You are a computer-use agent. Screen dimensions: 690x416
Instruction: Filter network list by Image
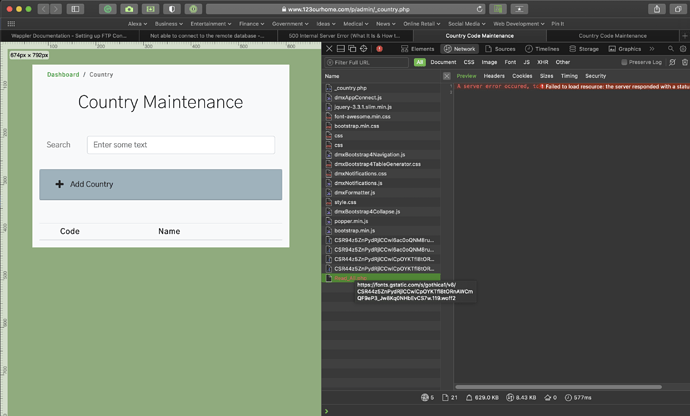point(489,62)
